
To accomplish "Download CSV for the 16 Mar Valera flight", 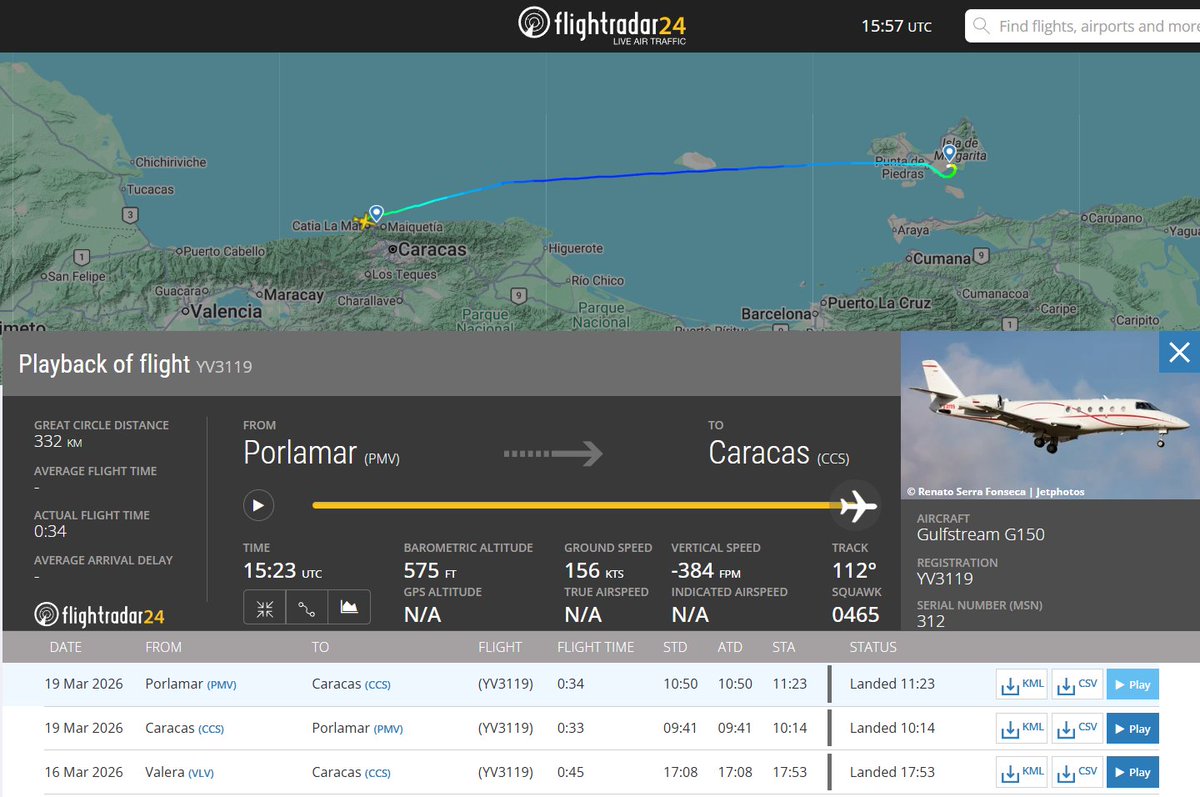I will [1077, 771].
